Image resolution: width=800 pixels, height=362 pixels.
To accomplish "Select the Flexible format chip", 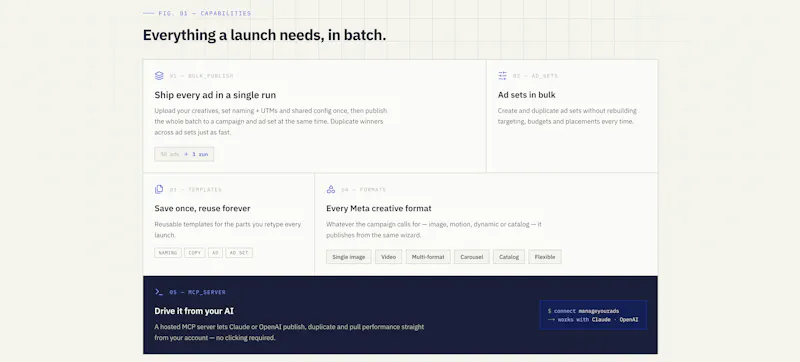I will pyautogui.click(x=545, y=256).
